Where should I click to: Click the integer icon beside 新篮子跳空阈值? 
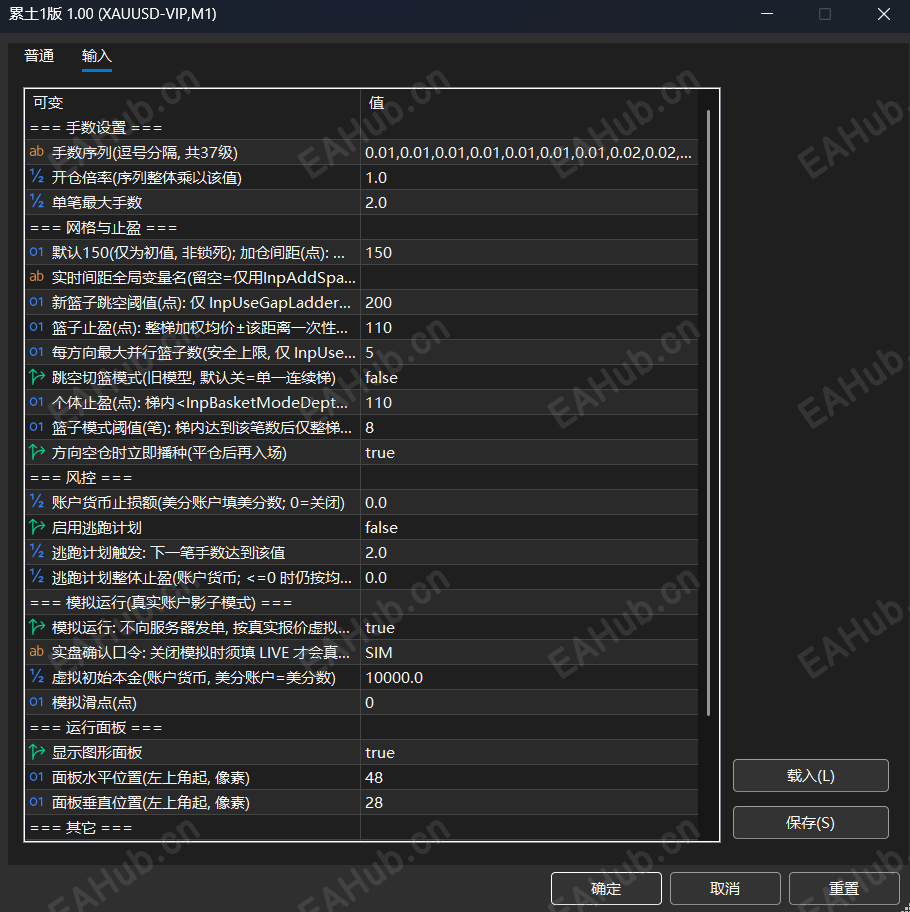37,302
